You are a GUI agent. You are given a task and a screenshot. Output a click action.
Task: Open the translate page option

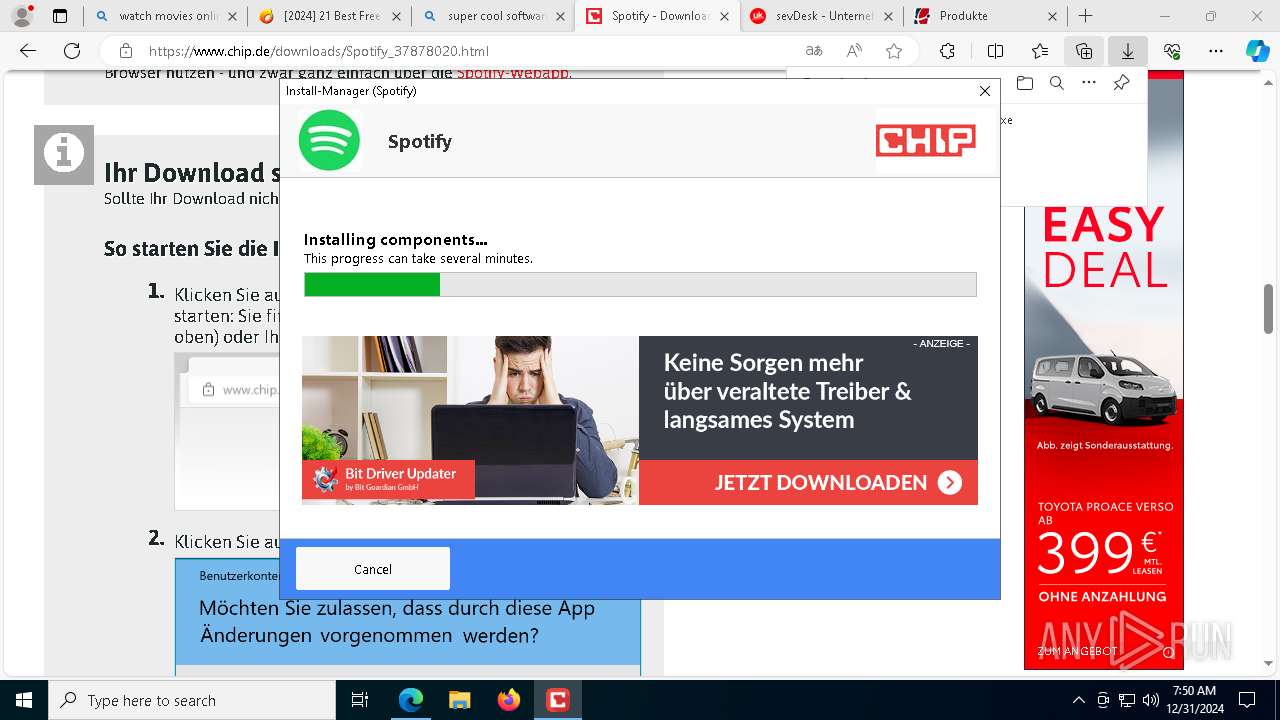[814, 51]
